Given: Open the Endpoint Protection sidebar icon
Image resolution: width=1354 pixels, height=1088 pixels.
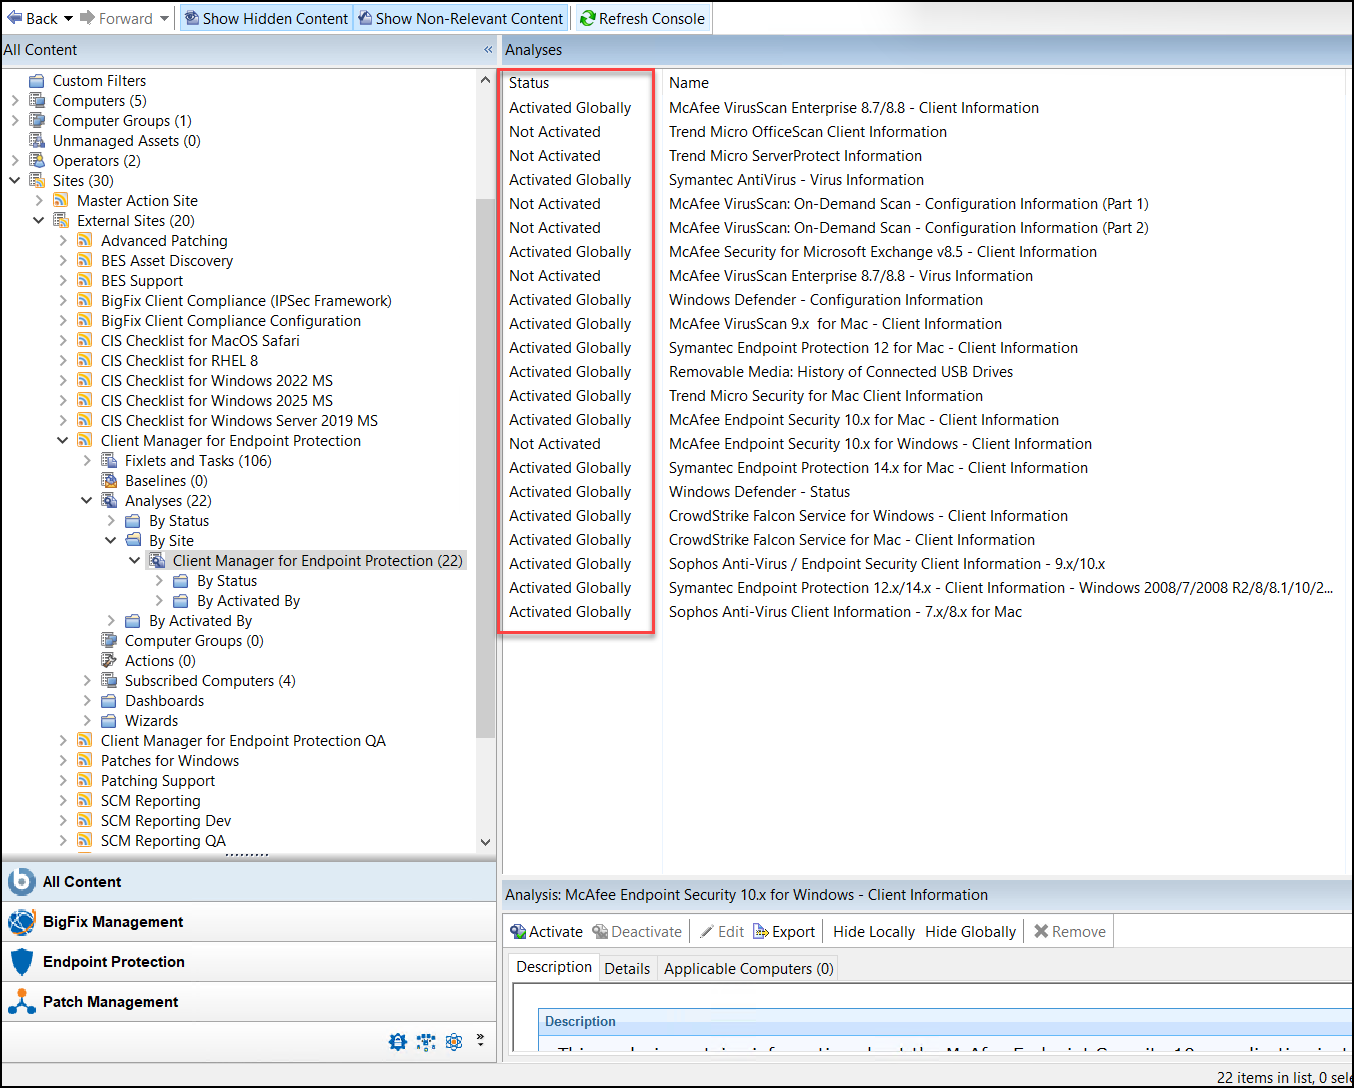Looking at the screenshot, I should pos(22,961).
